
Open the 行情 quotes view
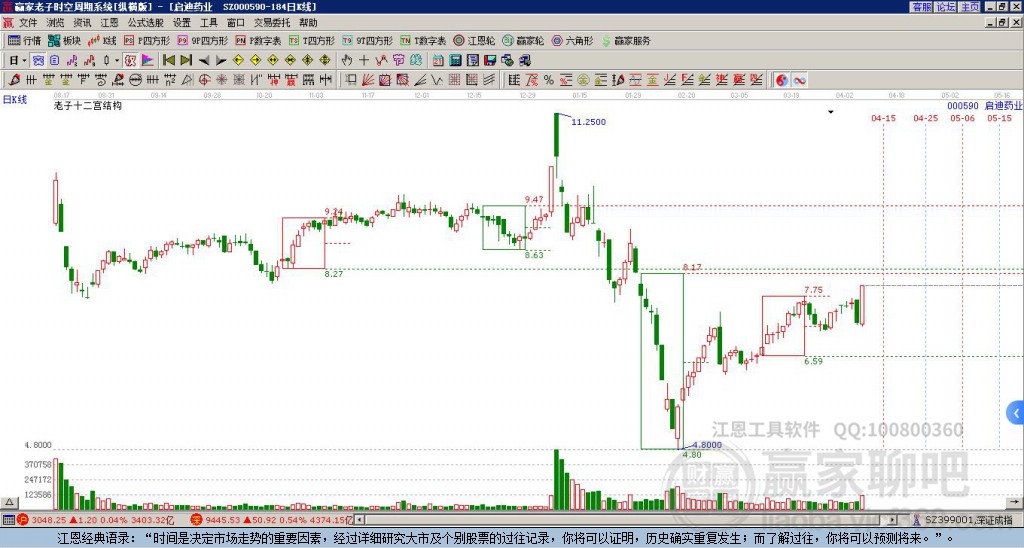click(24, 40)
